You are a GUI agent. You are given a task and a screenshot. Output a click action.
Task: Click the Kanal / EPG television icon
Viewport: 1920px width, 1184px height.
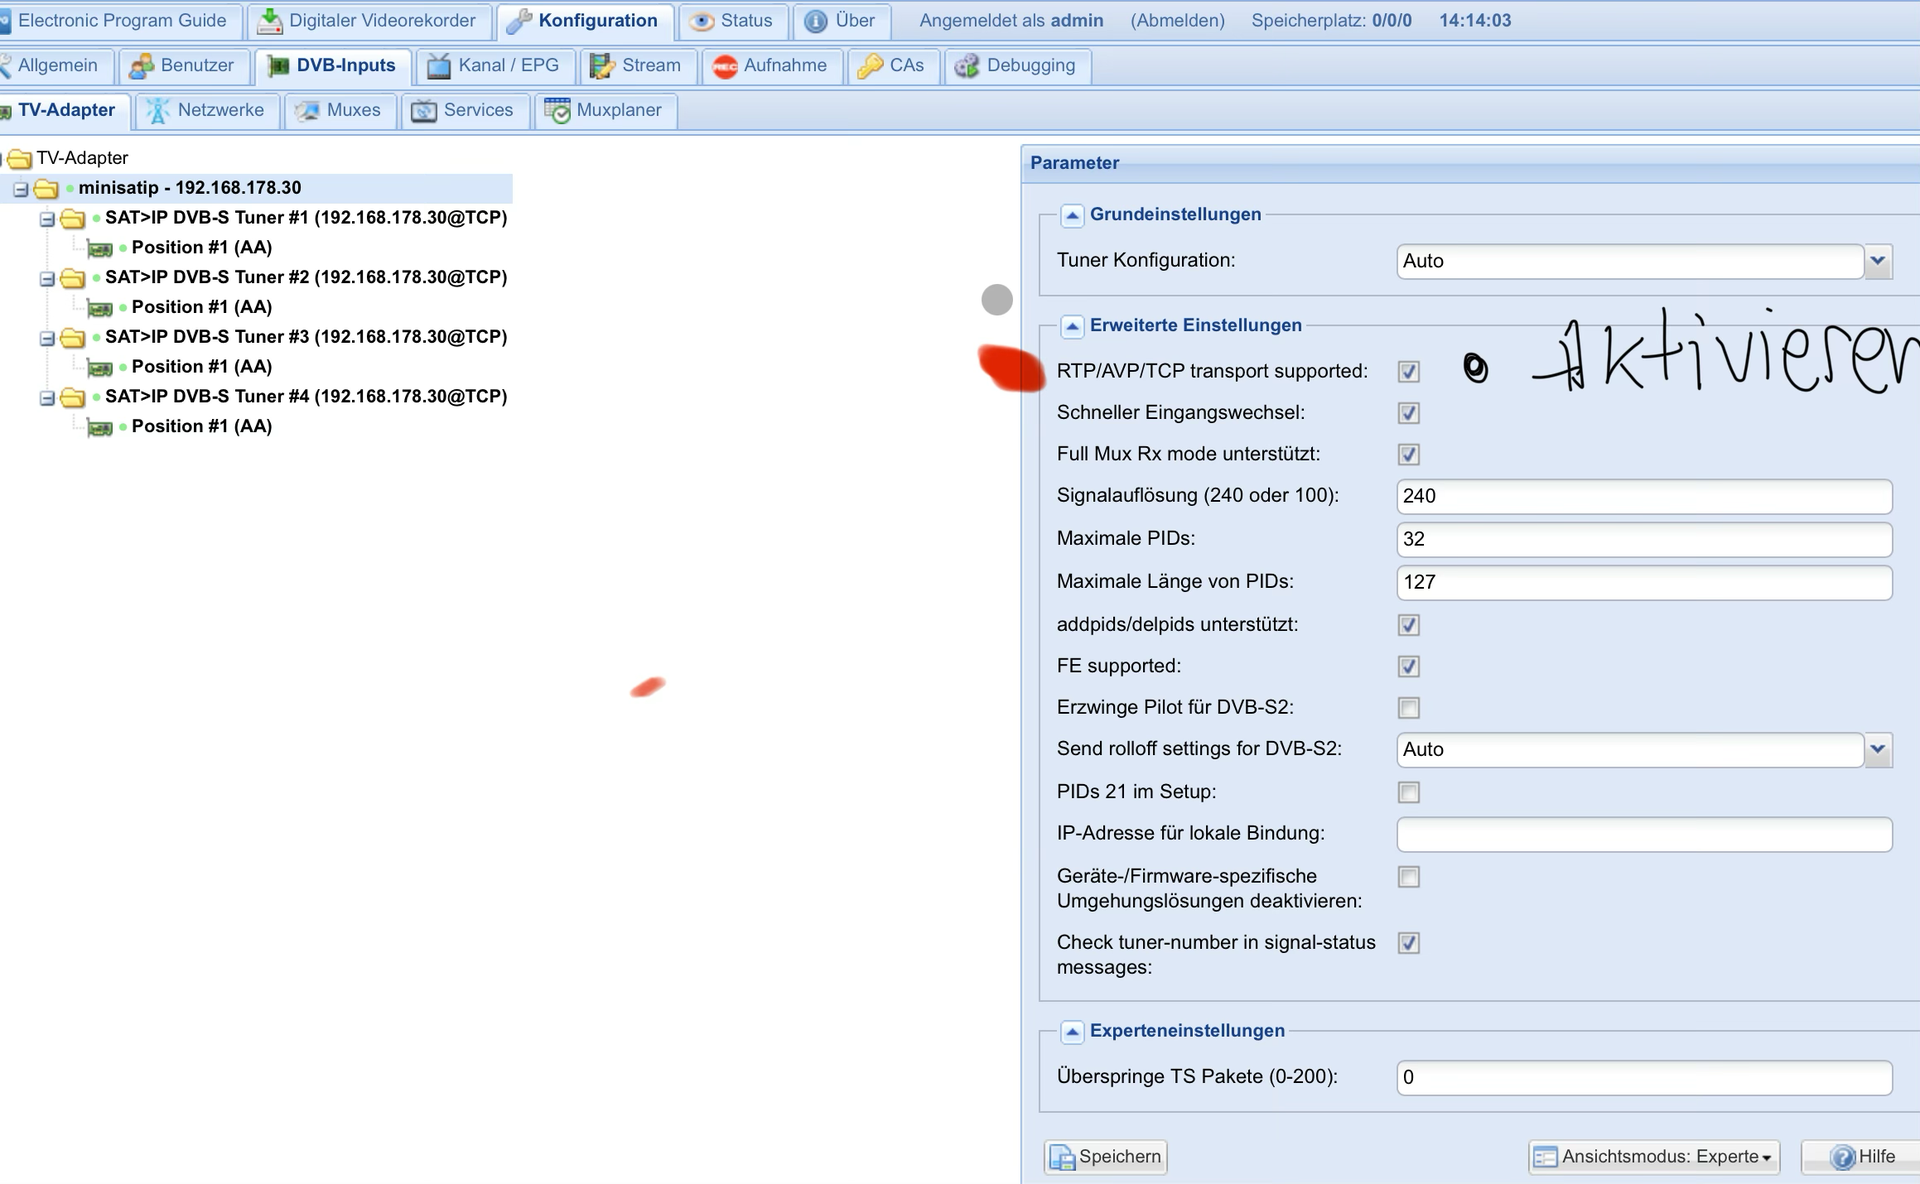coord(439,66)
